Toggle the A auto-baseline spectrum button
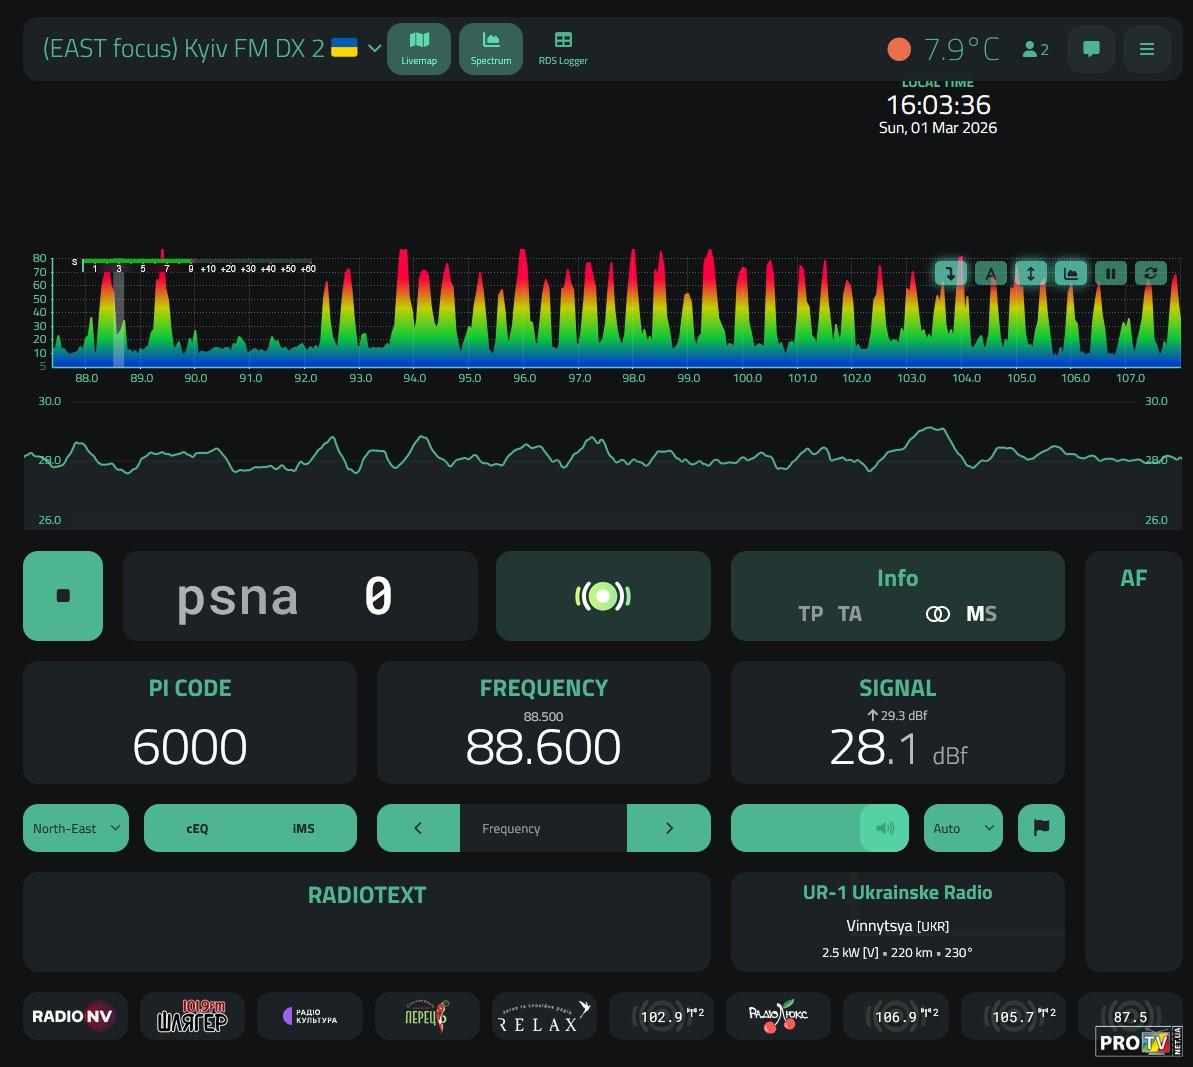The height and width of the screenshot is (1067, 1193). click(x=990, y=273)
